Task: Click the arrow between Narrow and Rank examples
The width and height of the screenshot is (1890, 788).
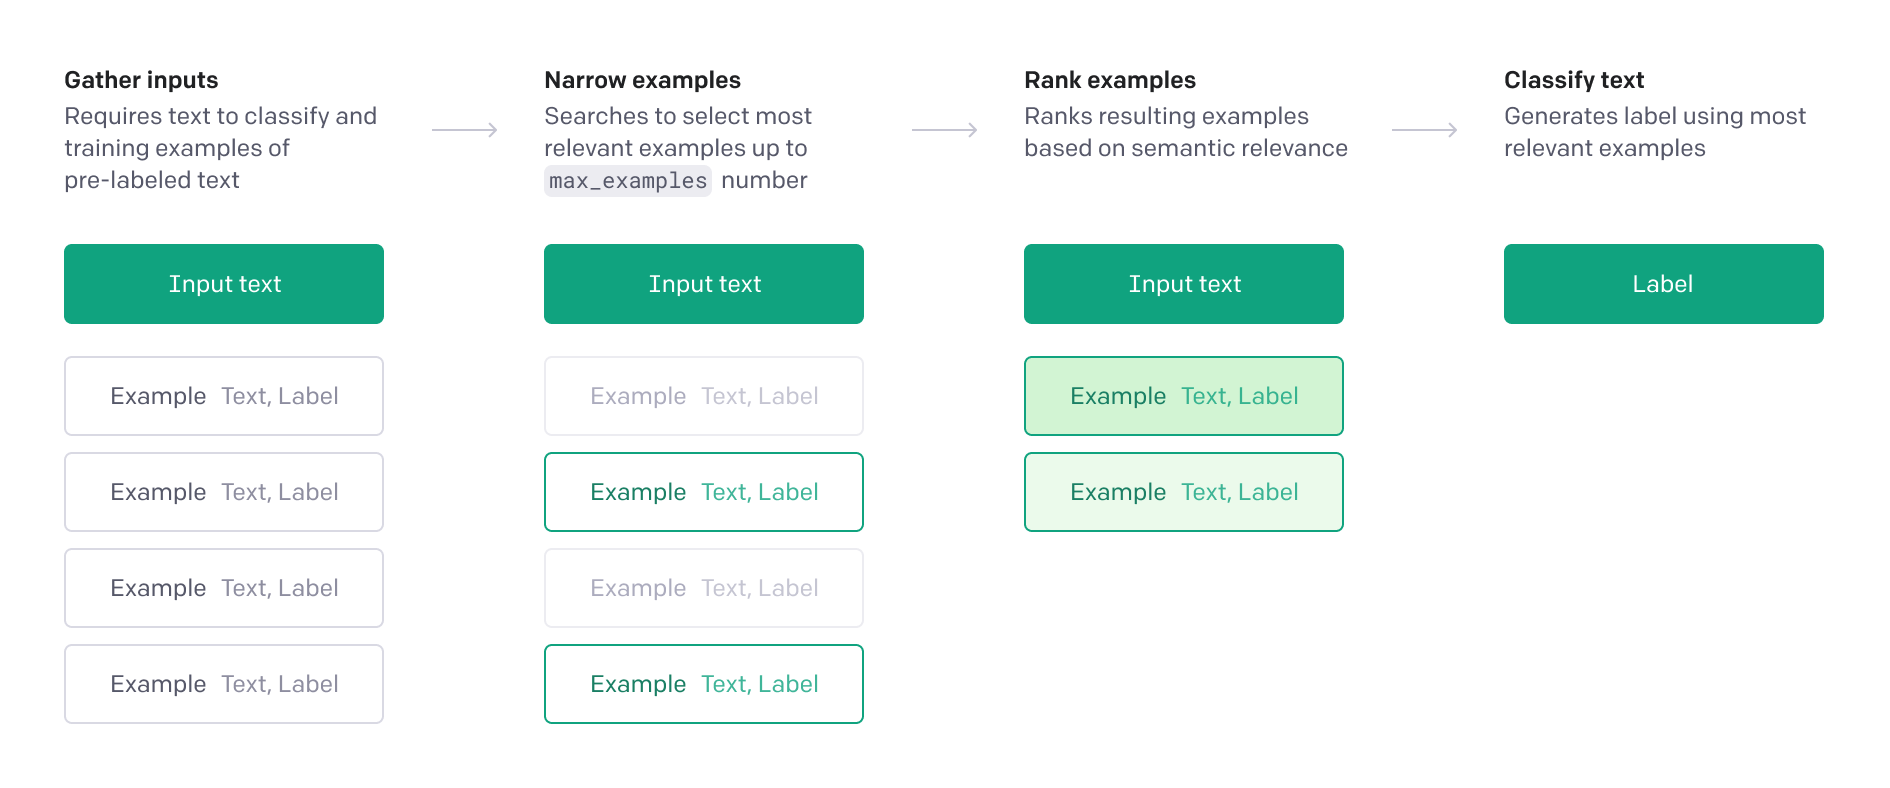Action: (945, 130)
